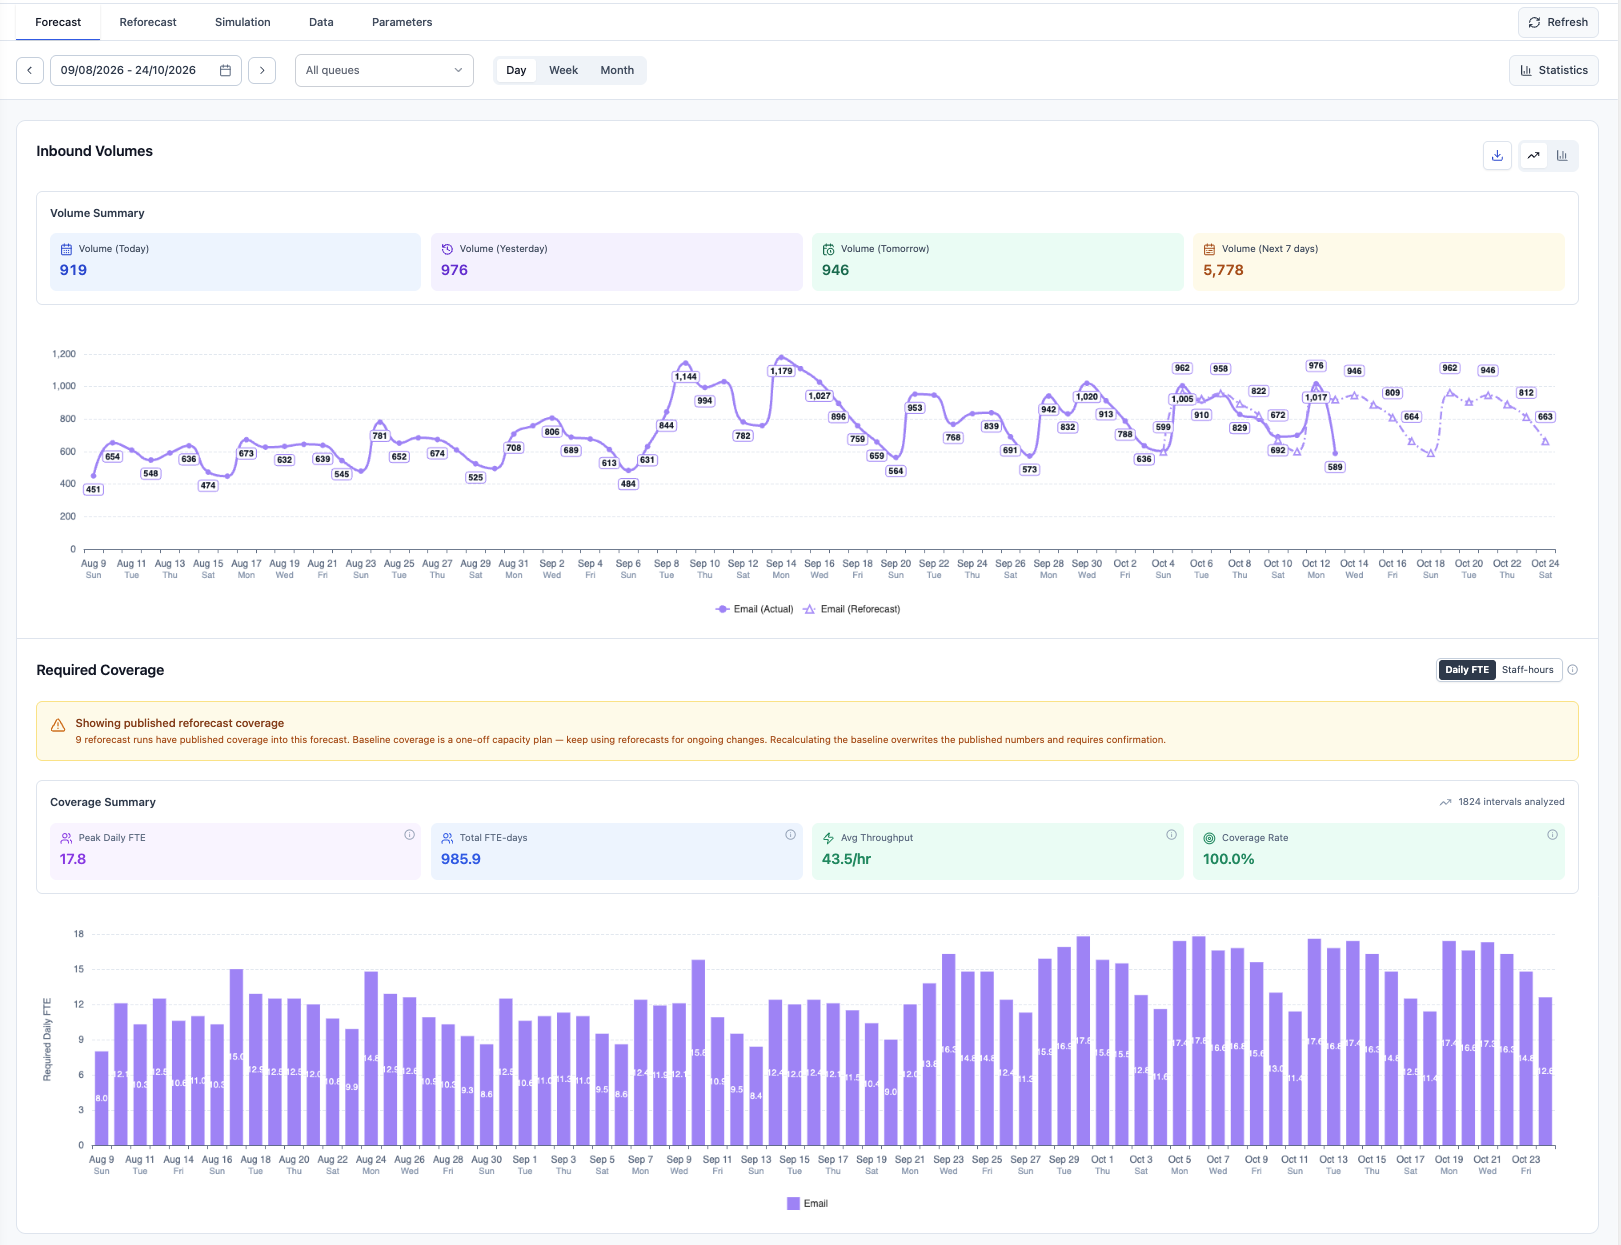Click the 1824 intervals analyzed text
Image resolution: width=1621 pixels, height=1245 pixels.
pyautogui.click(x=1511, y=802)
